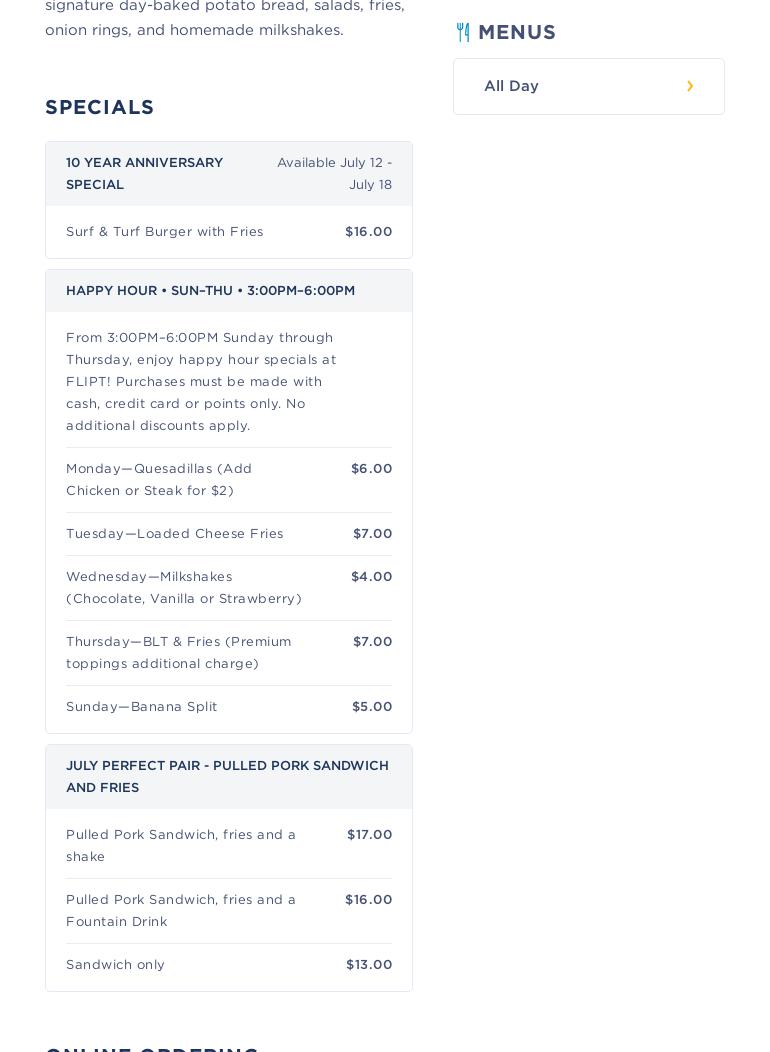This screenshot has height=1052, width=770.
Task: Click the happy hour description paragraph
Action: 201,382
